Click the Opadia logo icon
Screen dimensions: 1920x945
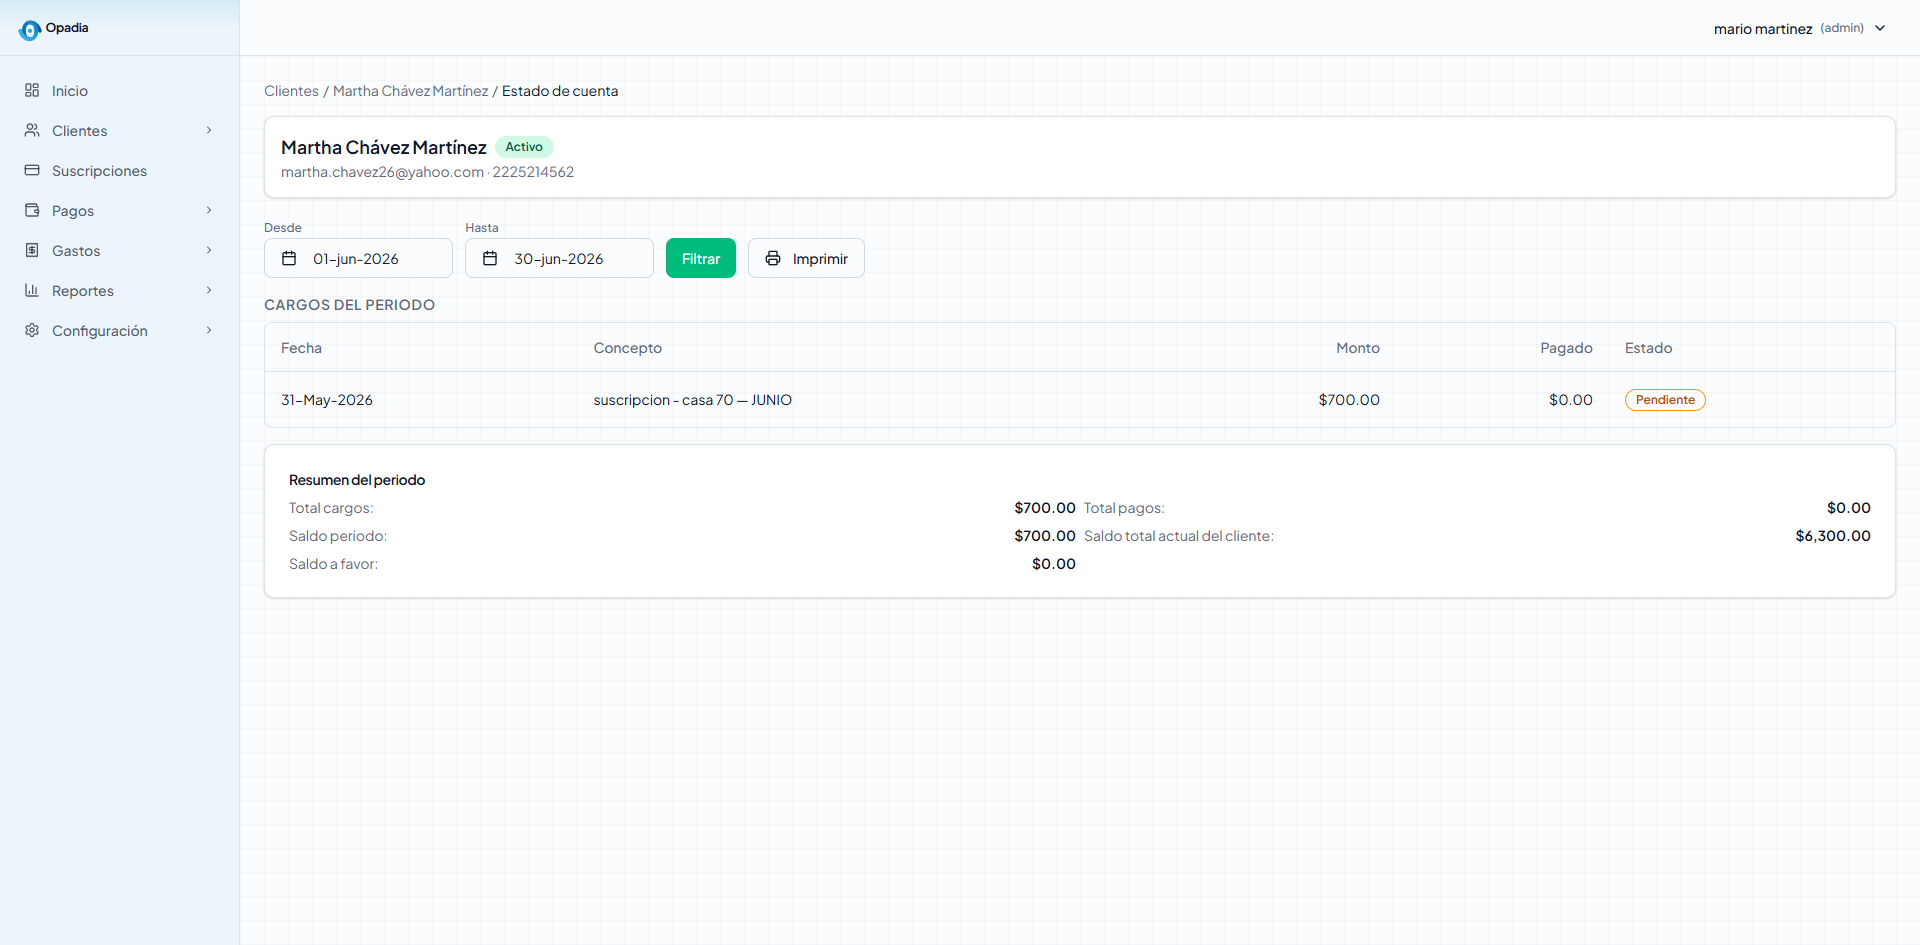(x=30, y=30)
